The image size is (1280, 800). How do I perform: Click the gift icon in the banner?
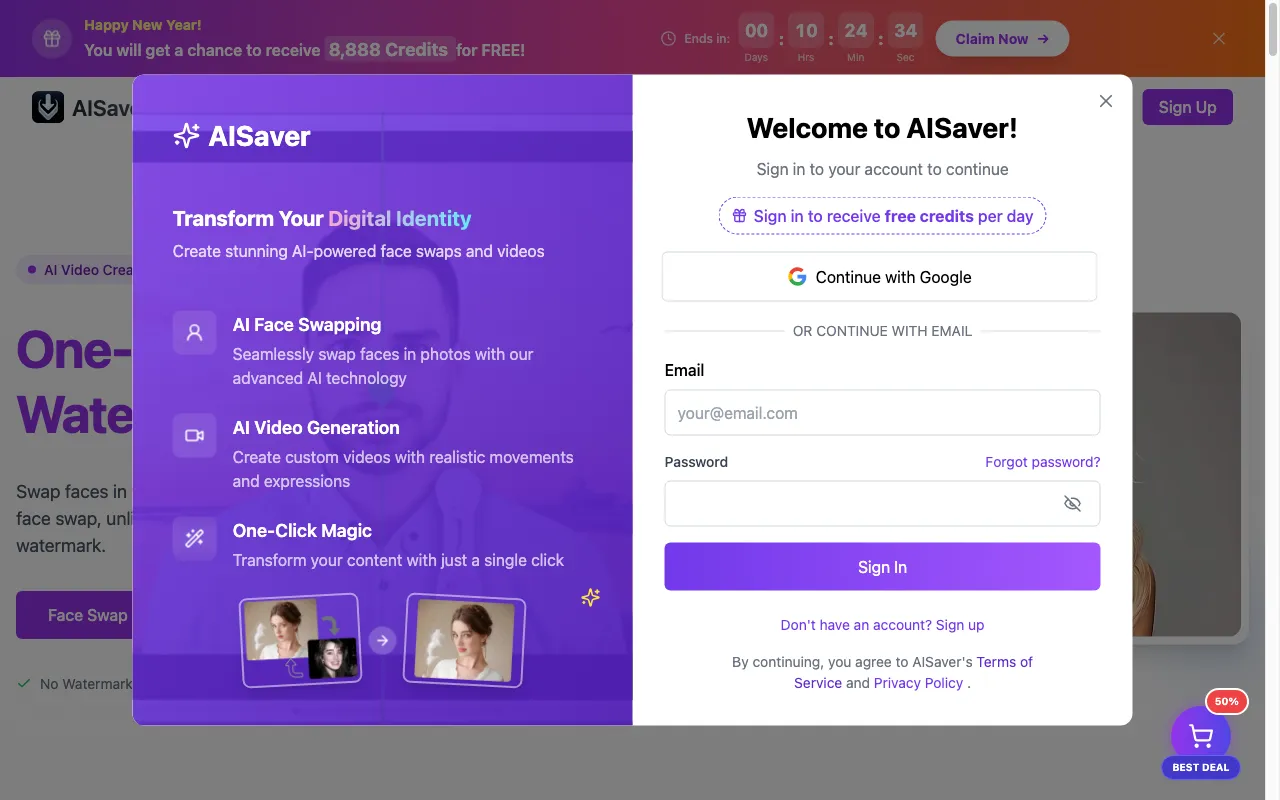pyautogui.click(x=52, y=39)
